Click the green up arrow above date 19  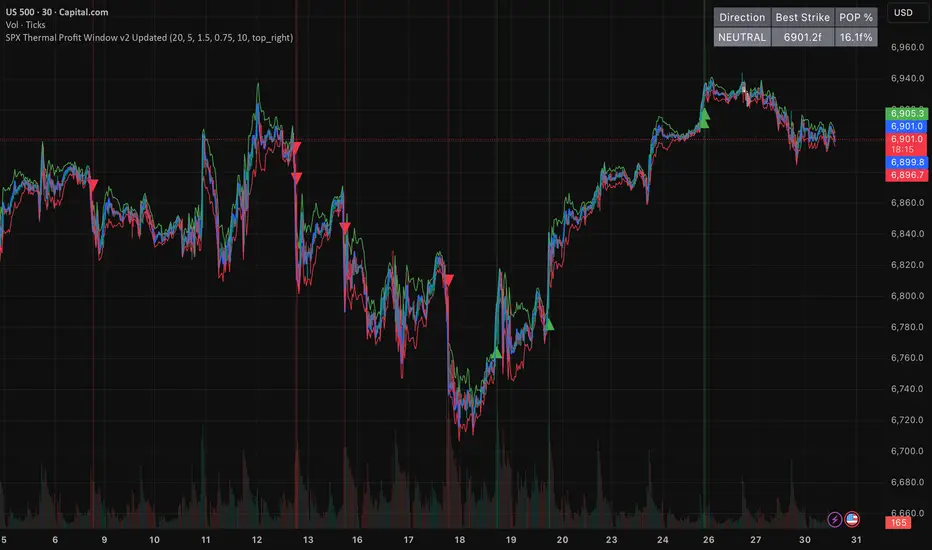click(497, 352)
